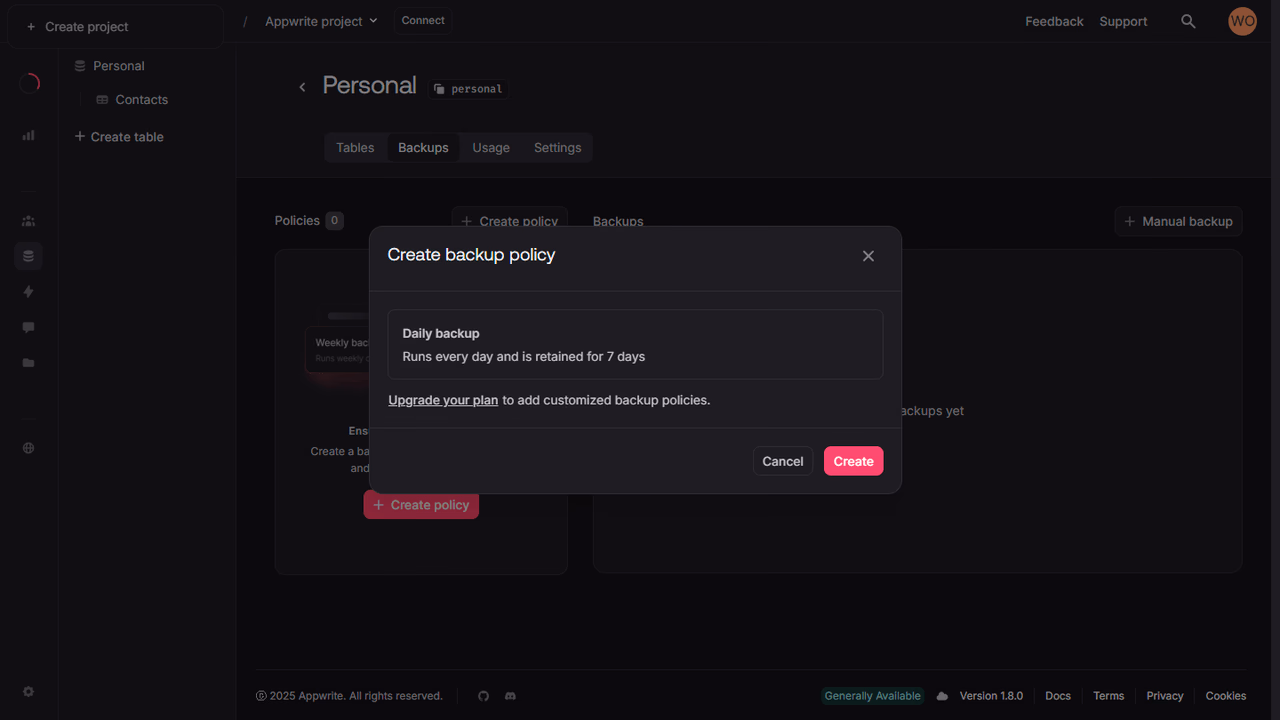This screenshot has width=1280, height=720.
Task: Expand the Appwrite project dropdown
Action: coord(321,21)
